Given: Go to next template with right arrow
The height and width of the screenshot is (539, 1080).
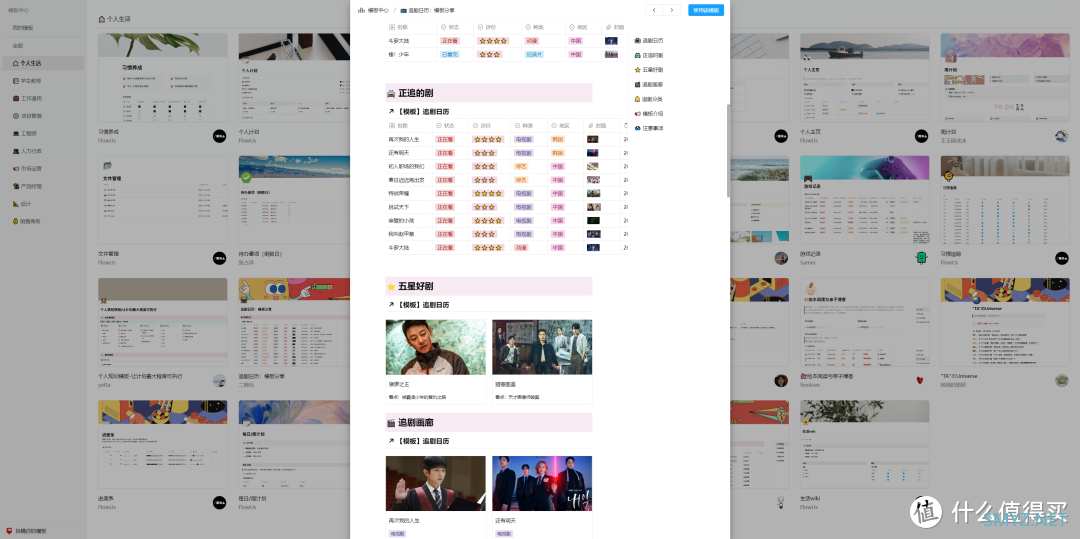Looking at the screenshot, I should pos(672,10).
